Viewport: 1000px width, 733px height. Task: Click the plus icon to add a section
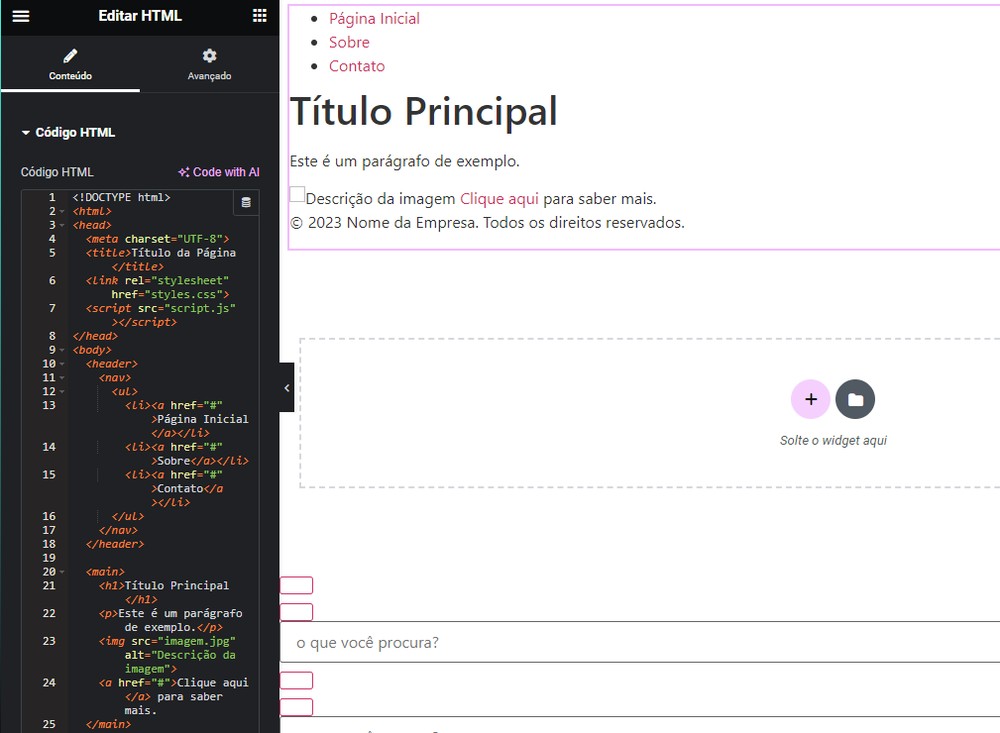pyautogui.click(x=810, y=399)
